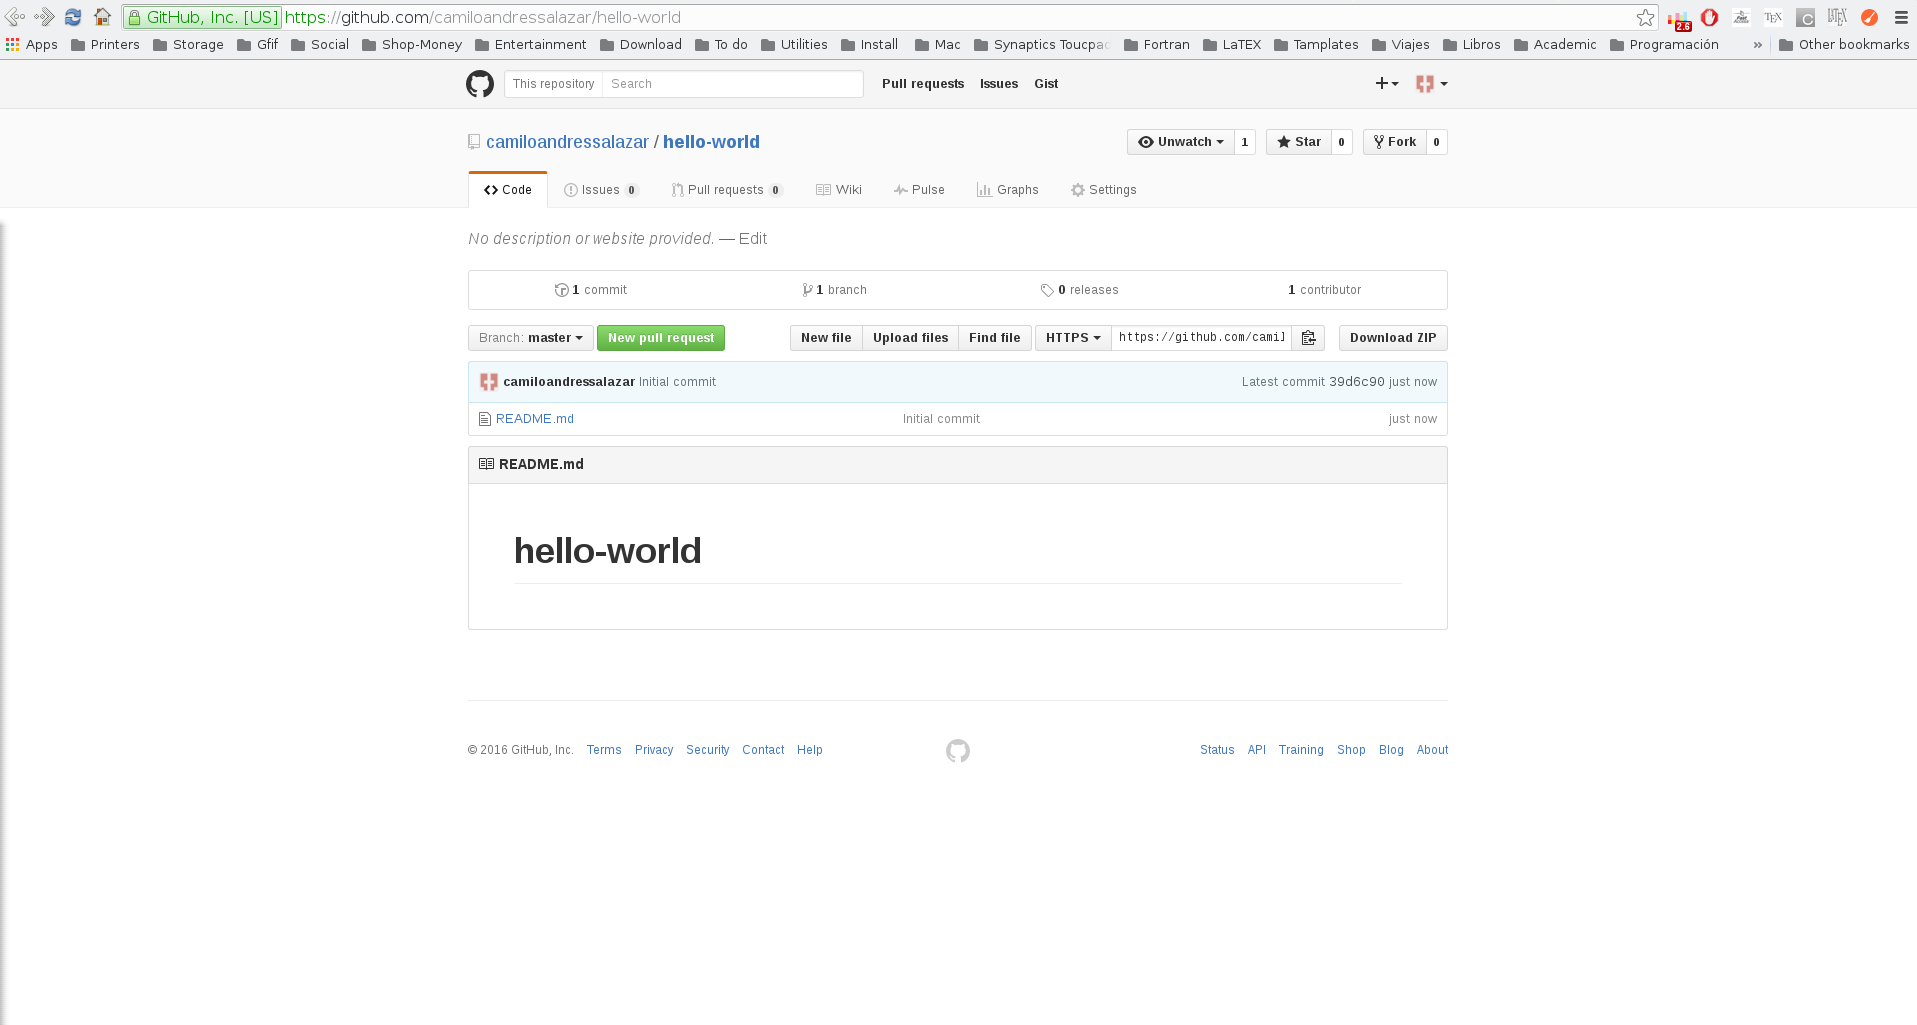Open the Programación bookmarks folder
Viewport: 1917px width, 1025px height.
(1664, 45)
